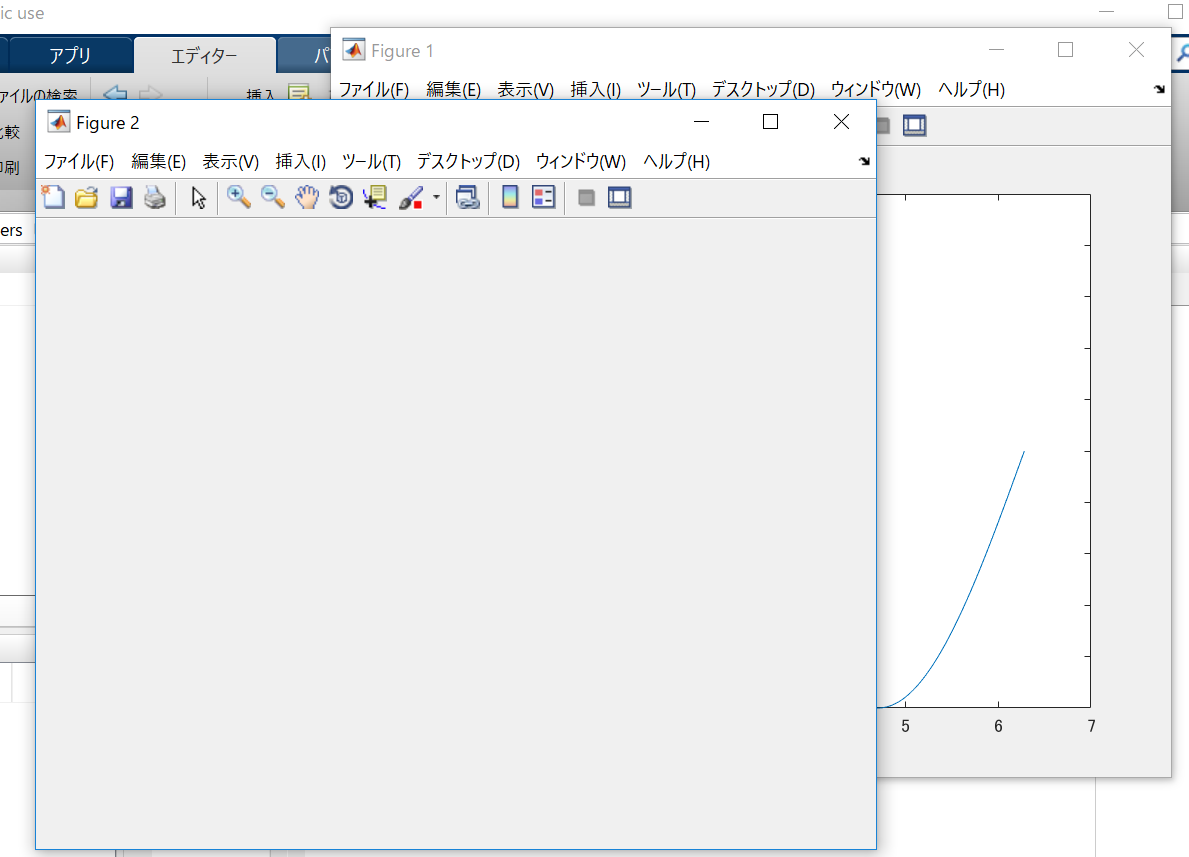Viewport: 1189px width, 857px height.
Task: Activate the Rotate 3D tool
Action: [x=341, y=198]
